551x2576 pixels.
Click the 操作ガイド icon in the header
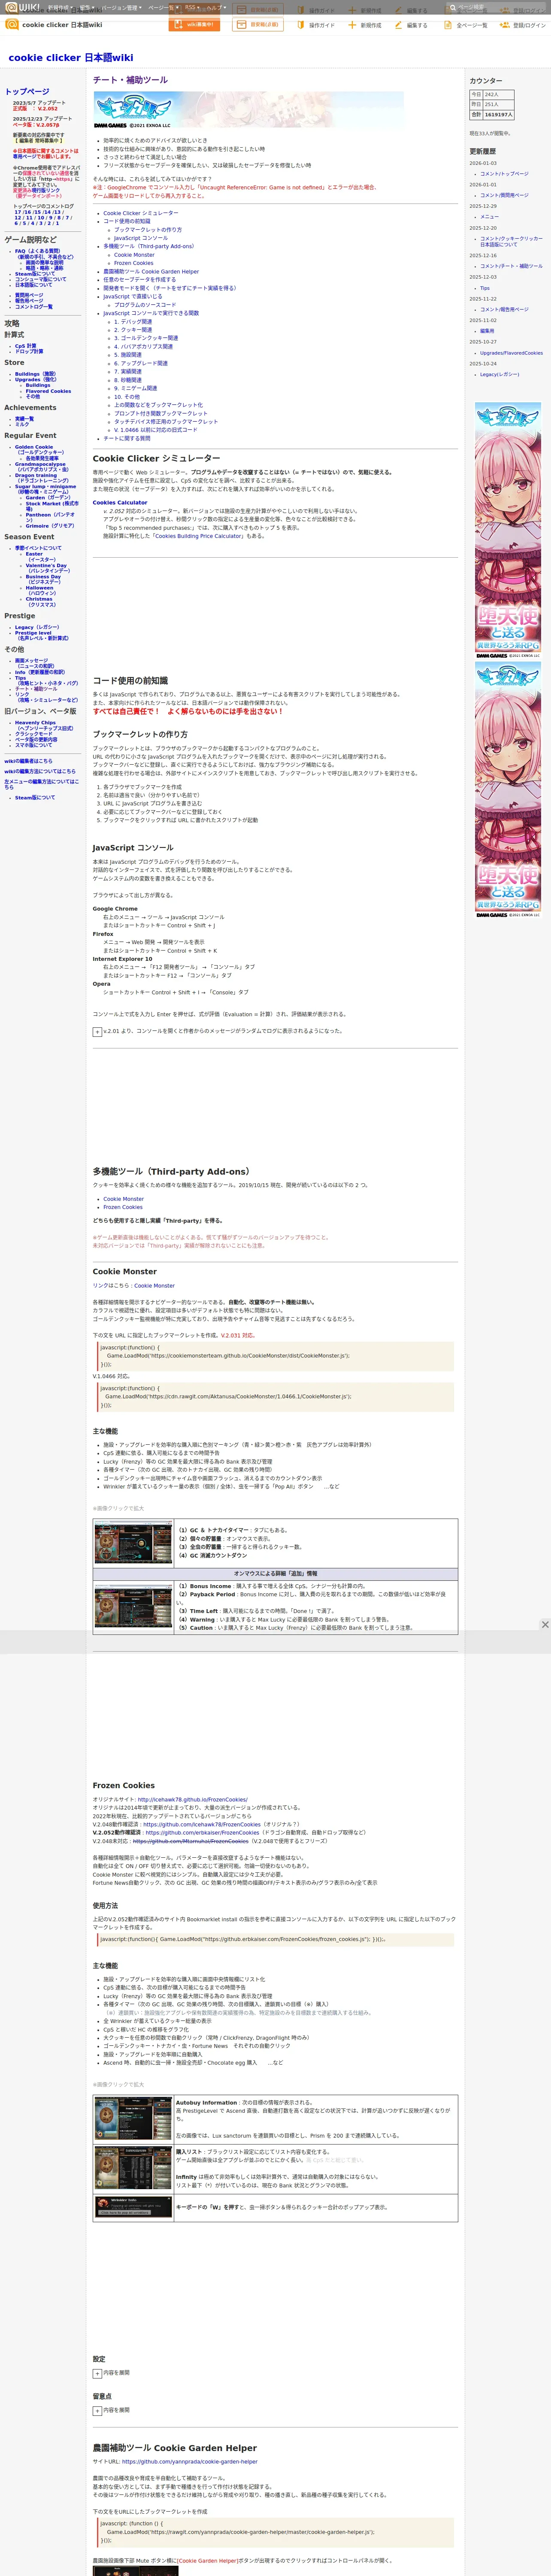pos(301,25)
